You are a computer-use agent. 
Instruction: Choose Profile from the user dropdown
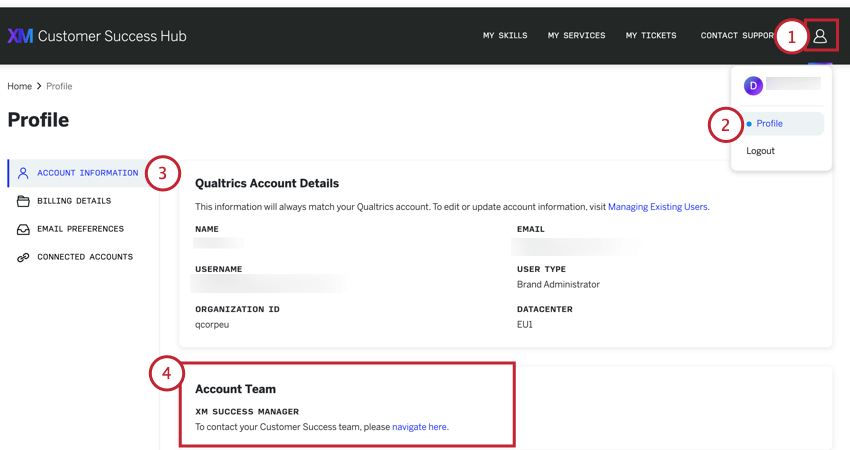tap(781, 124)
